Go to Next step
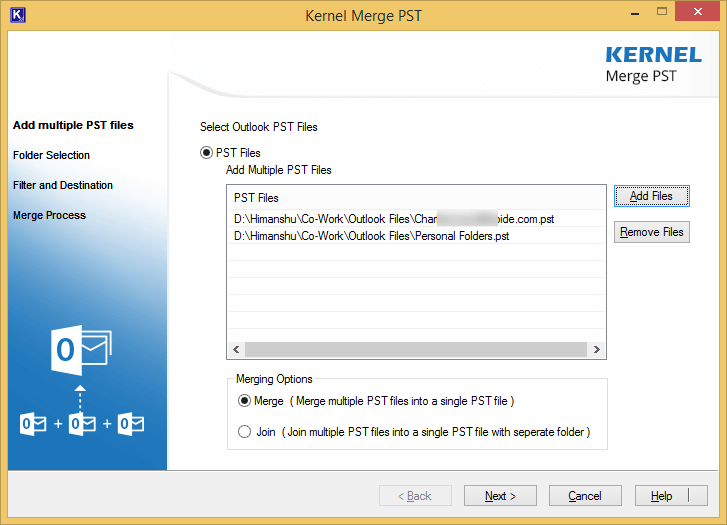This screenshot has width=727, height=525. pyautogui.click(x=500, y=496)
